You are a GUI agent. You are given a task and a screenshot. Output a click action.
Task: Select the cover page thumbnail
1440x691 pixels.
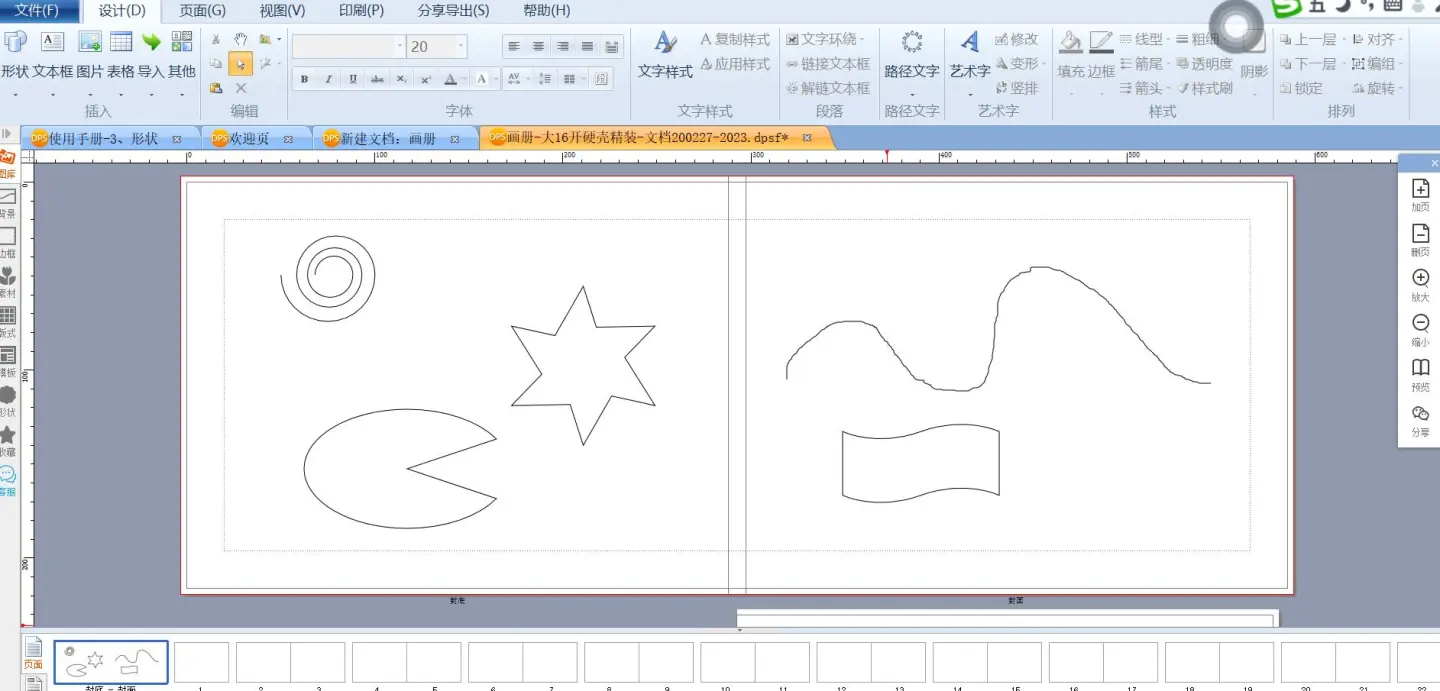[x=111, y=662]
